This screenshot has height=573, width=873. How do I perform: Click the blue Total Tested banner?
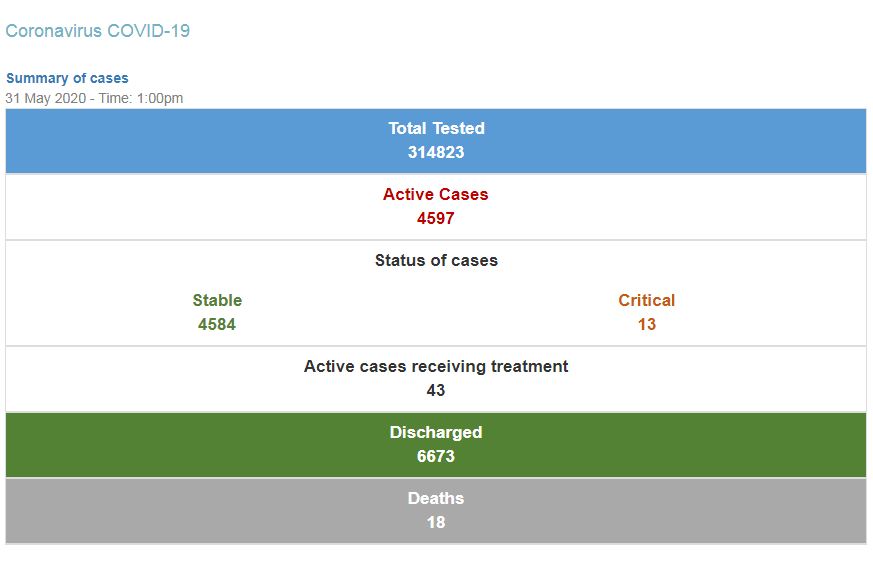[x=436, y=141]
